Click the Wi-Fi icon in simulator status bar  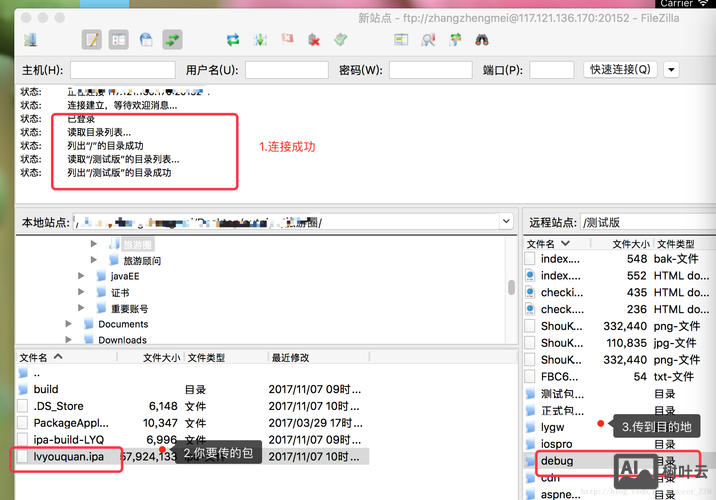pyautogui.click(x=702, y=3)
